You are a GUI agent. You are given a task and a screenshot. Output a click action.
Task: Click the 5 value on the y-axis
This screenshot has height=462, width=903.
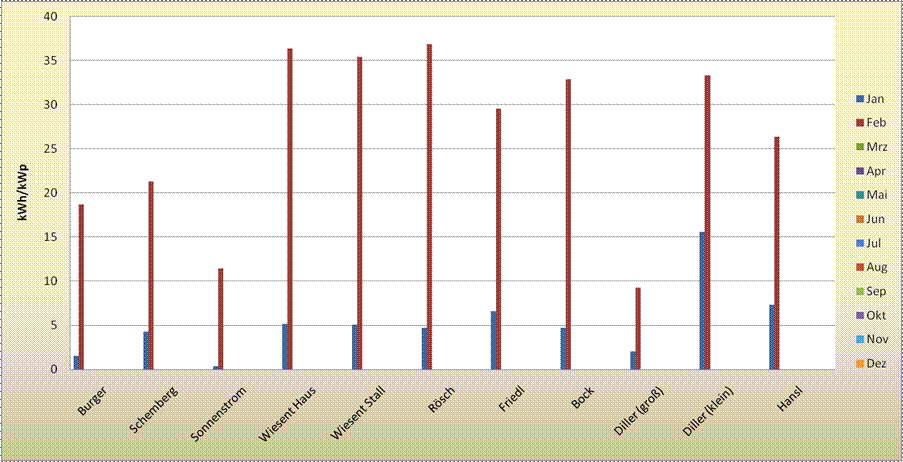click(x=54, y=325)
